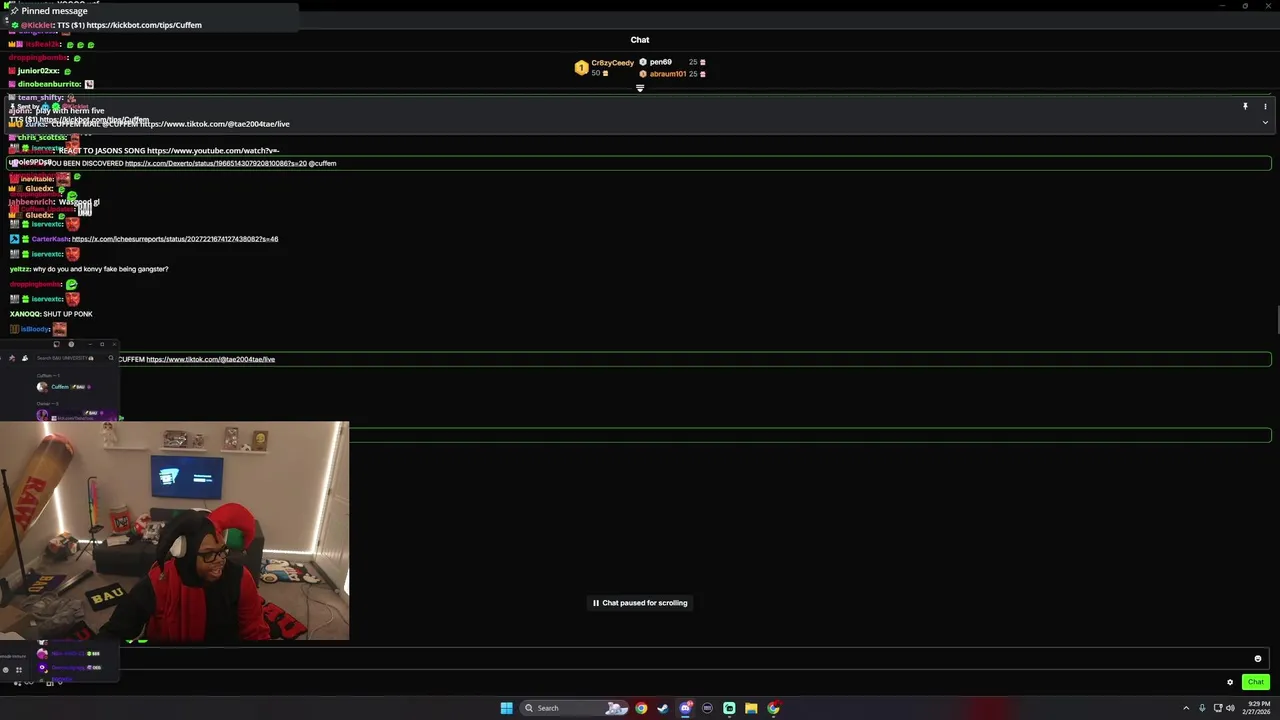
Task: Click username isBloody in chat
Action: (x=35, y=329)
